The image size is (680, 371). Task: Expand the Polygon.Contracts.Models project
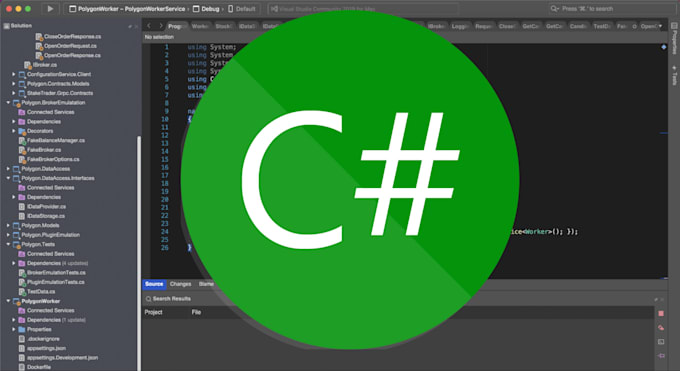point(13,84)
